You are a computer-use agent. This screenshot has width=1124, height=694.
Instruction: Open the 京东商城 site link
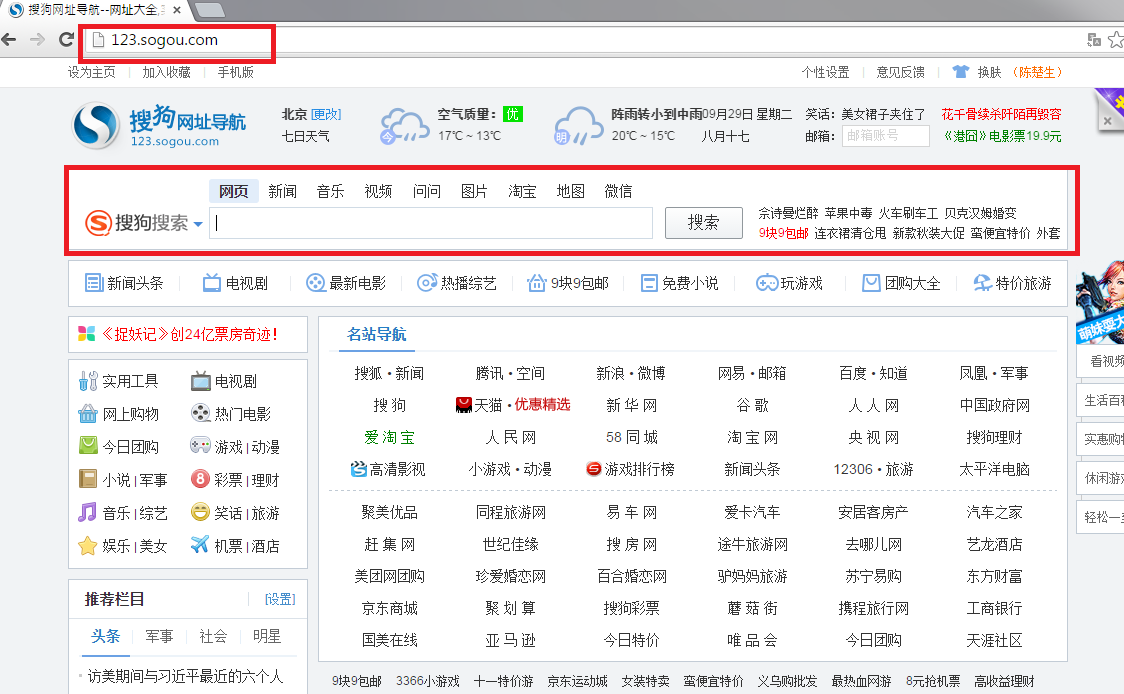point(389,607)
